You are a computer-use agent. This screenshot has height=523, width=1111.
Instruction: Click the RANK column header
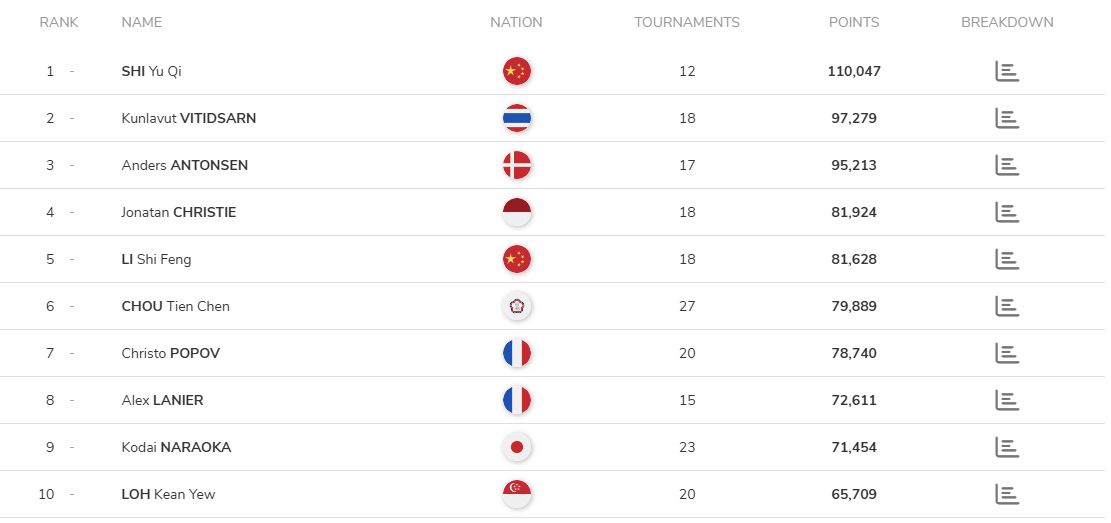(x=59, y=22)
